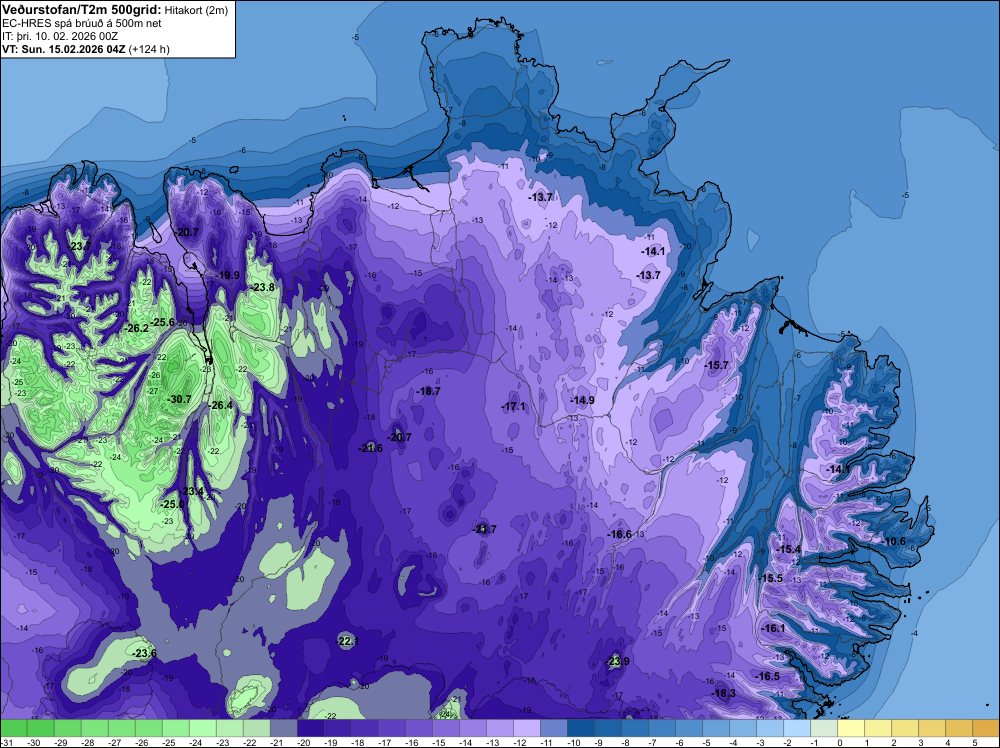Click the legend label '-31'

(6, 743)
